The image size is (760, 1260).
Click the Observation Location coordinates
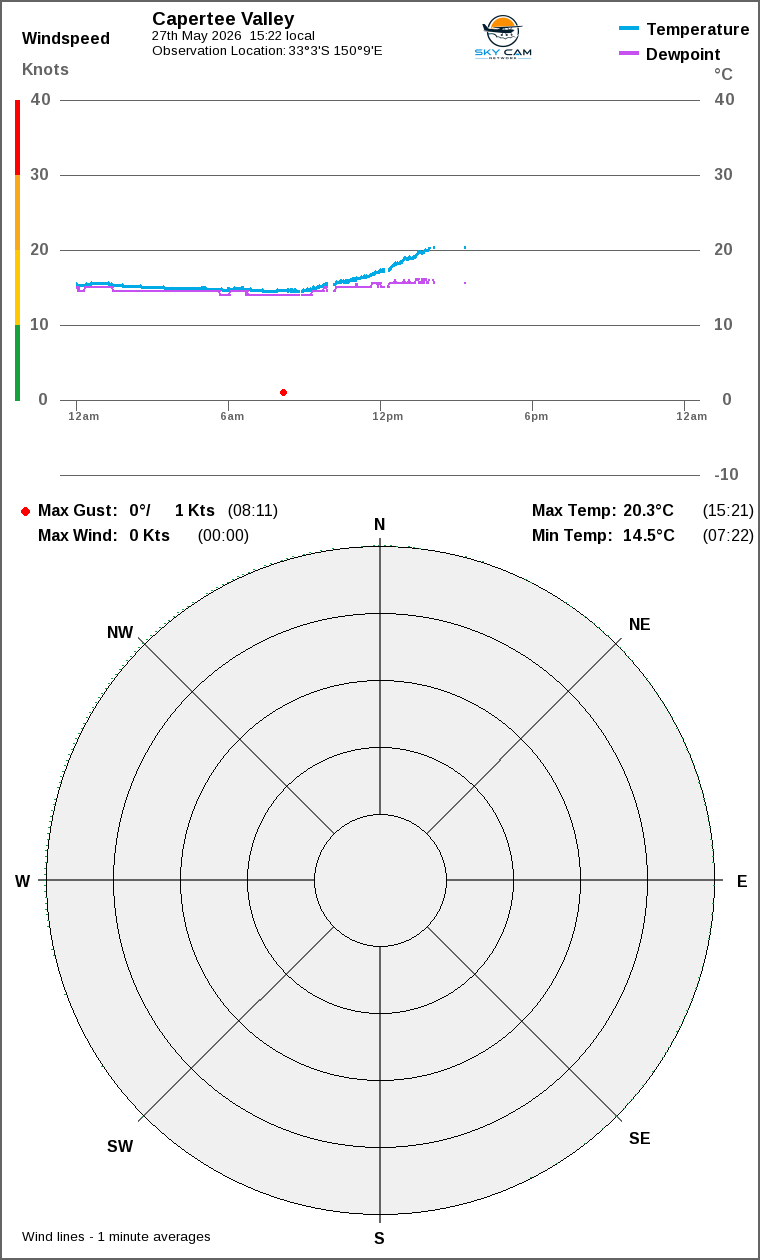click(335, 51)
